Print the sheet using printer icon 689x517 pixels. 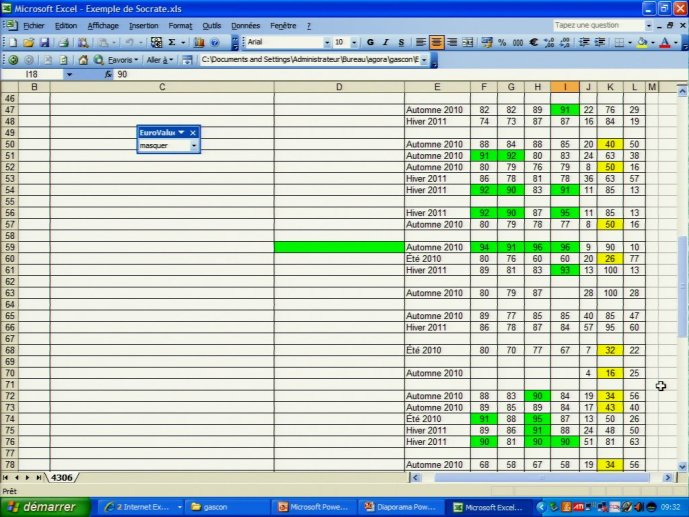pos(64,43)
